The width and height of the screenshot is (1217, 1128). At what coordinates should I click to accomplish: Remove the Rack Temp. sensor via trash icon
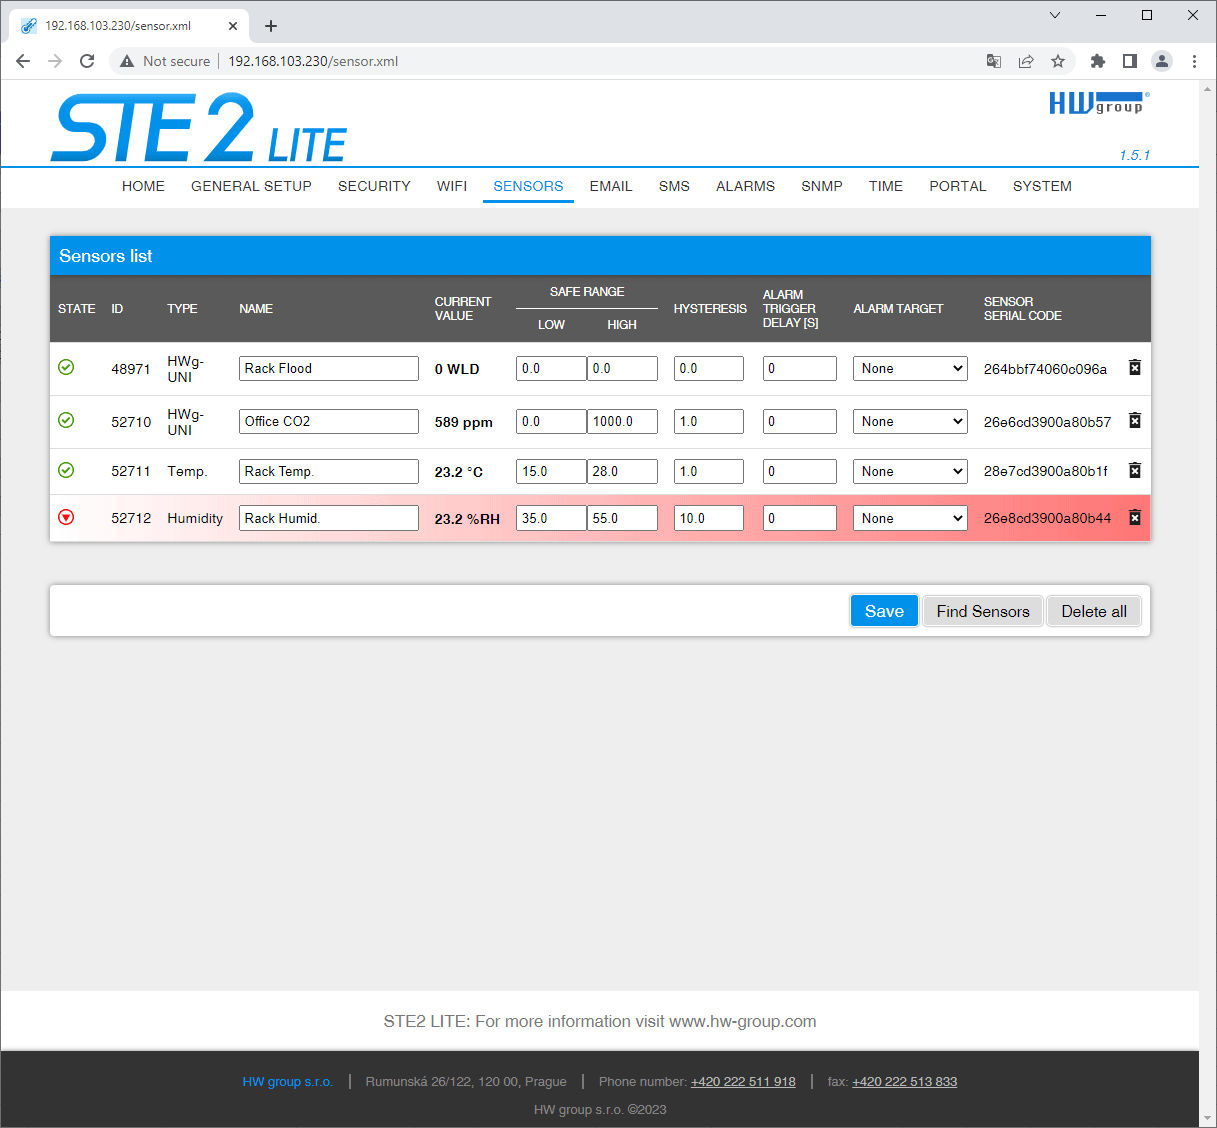click(1134, 470)
